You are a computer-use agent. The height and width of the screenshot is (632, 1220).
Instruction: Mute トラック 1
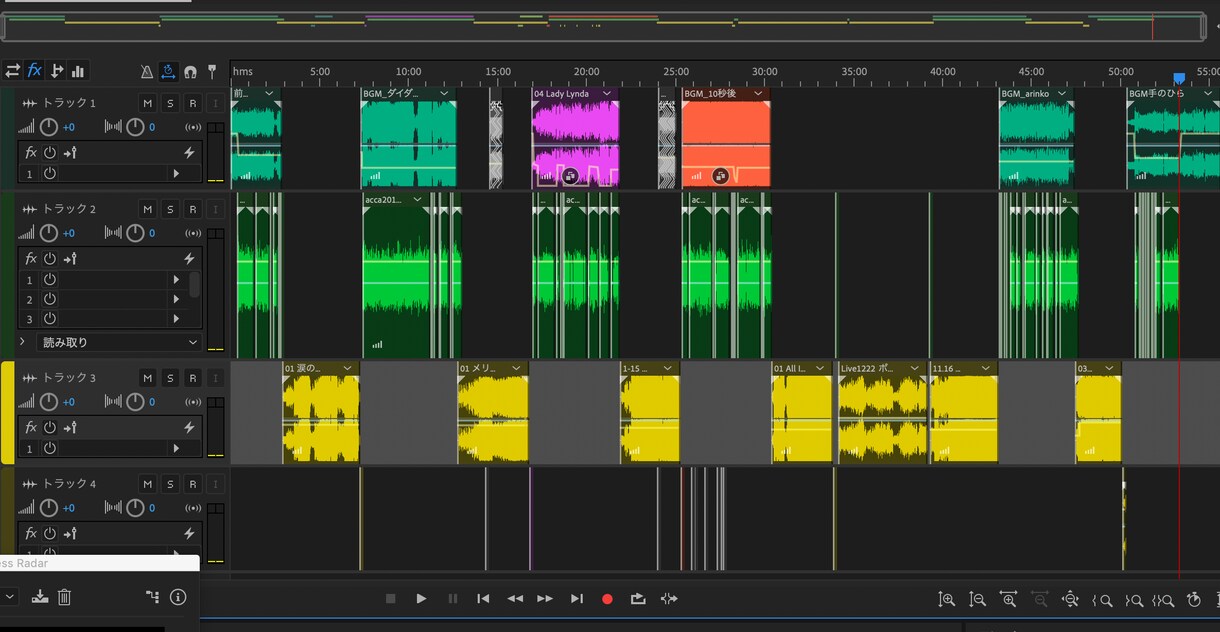148,103
